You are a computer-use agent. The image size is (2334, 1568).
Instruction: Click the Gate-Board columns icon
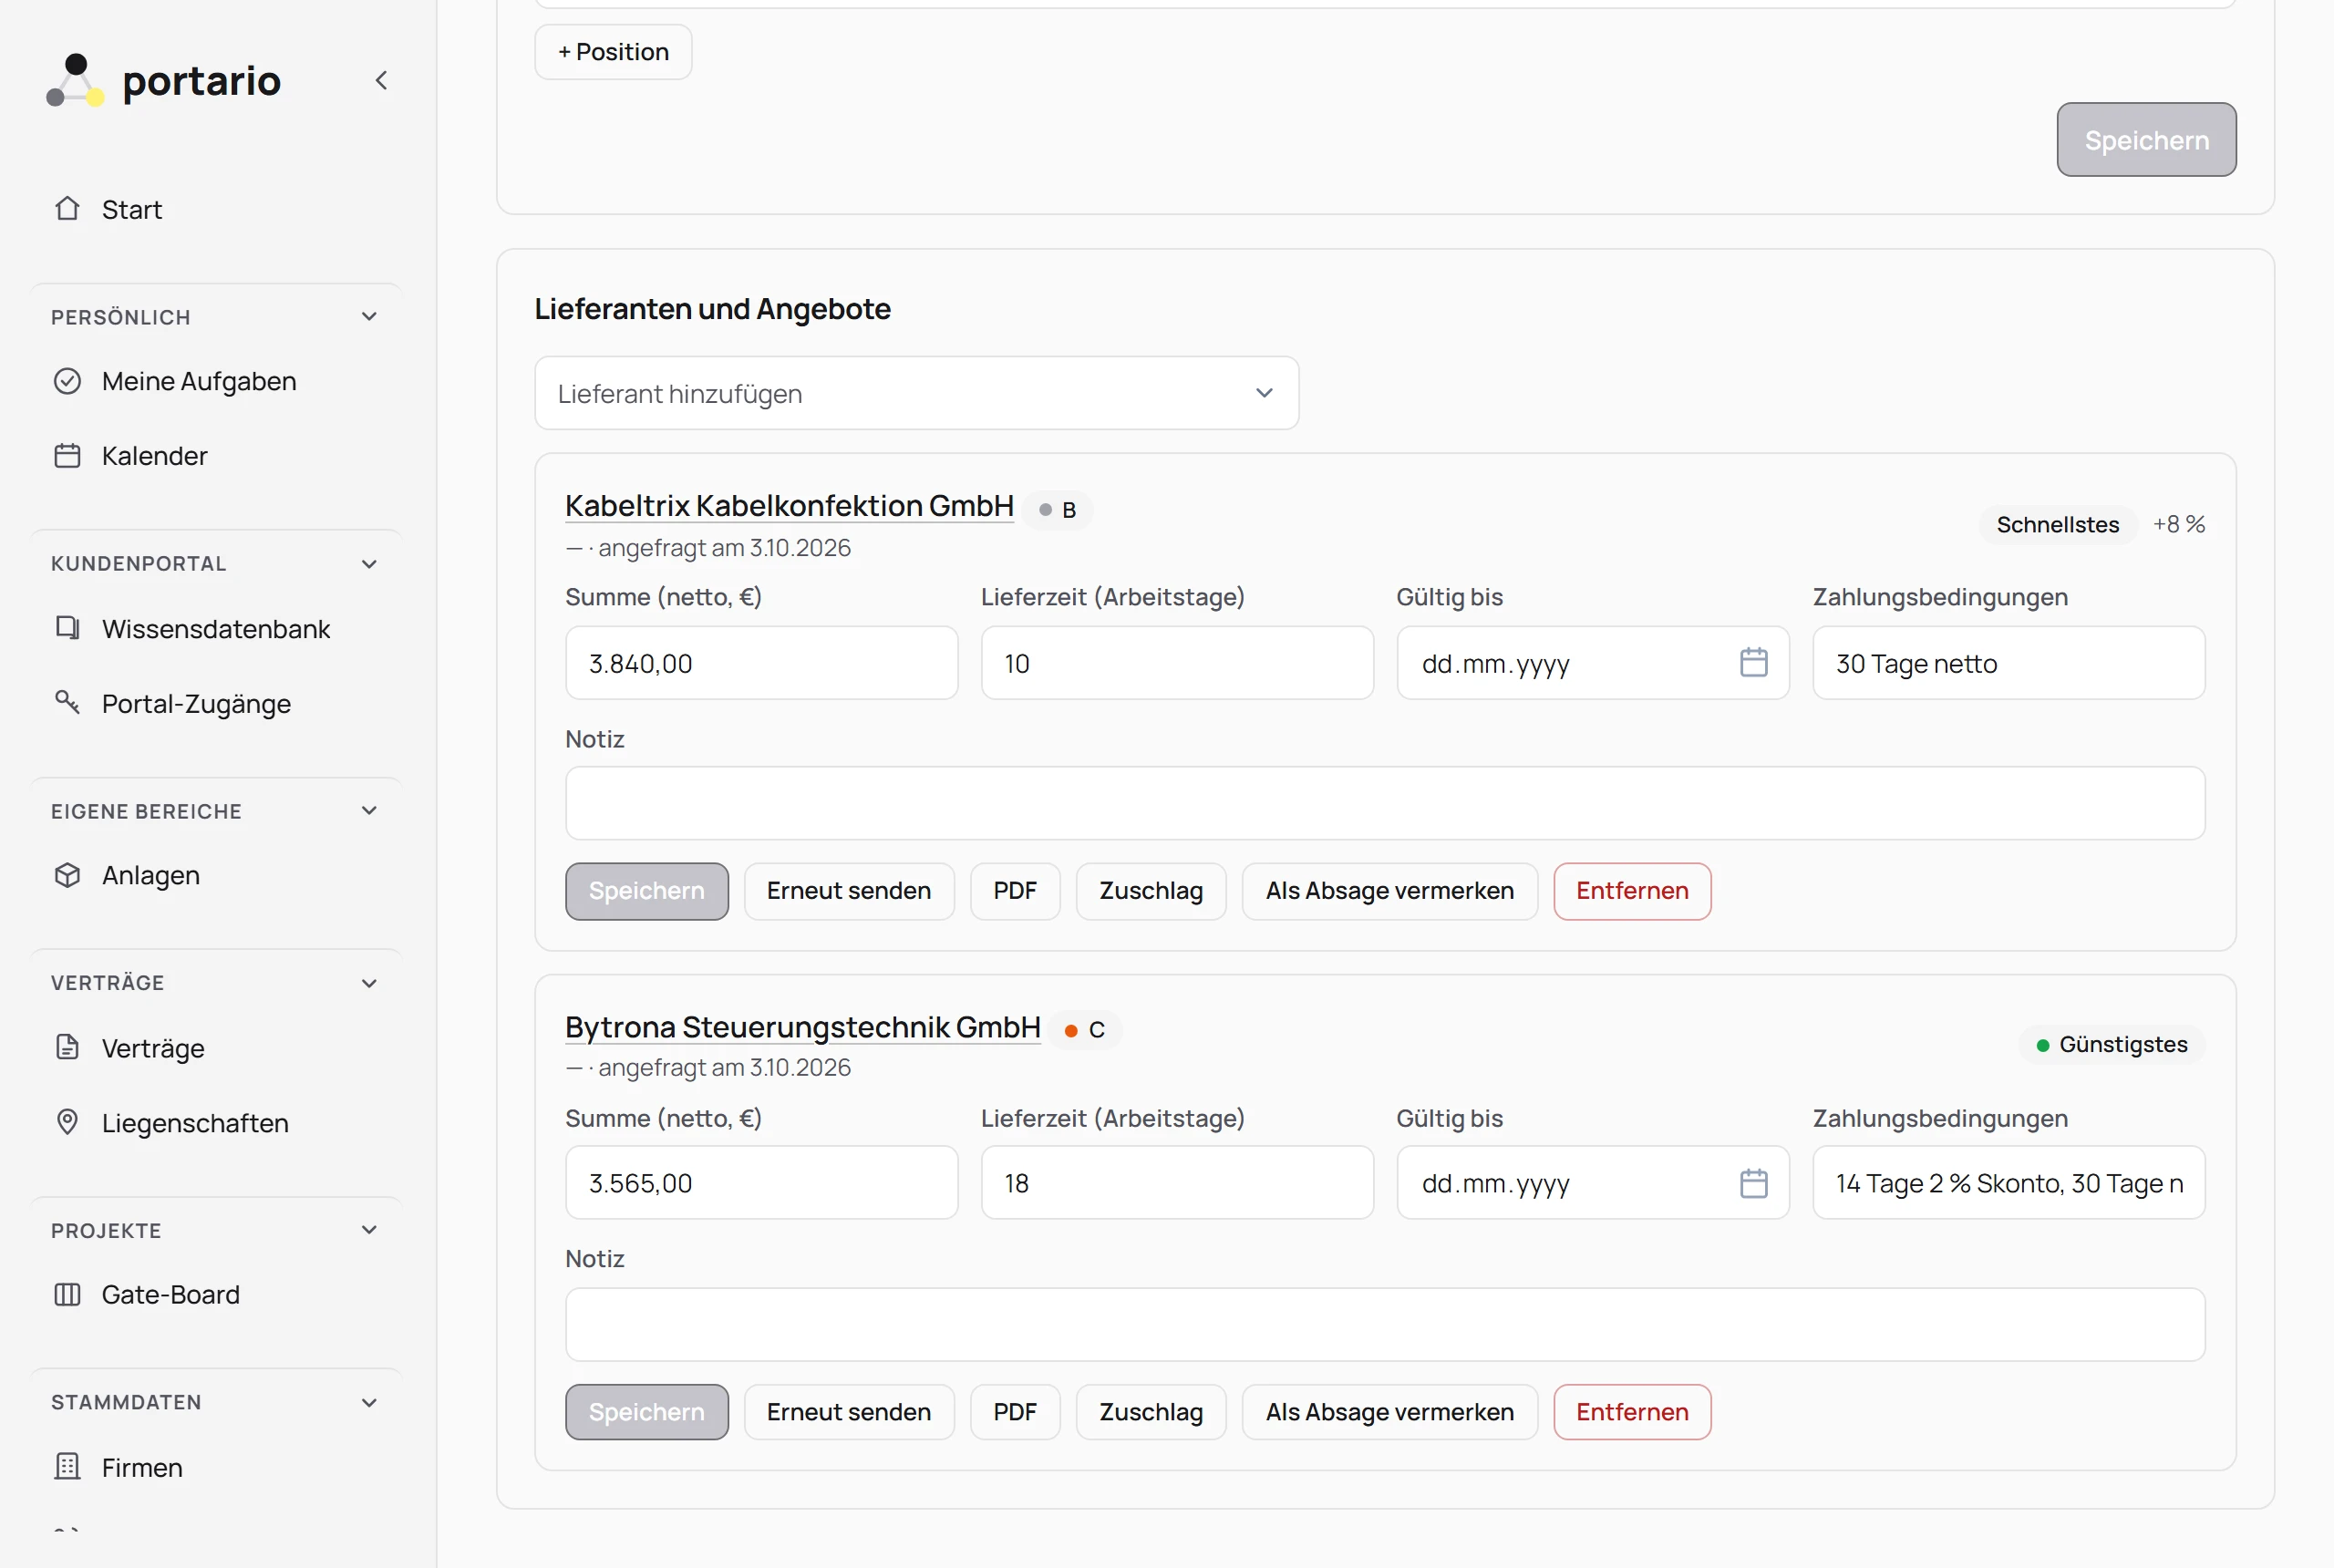67,1294
